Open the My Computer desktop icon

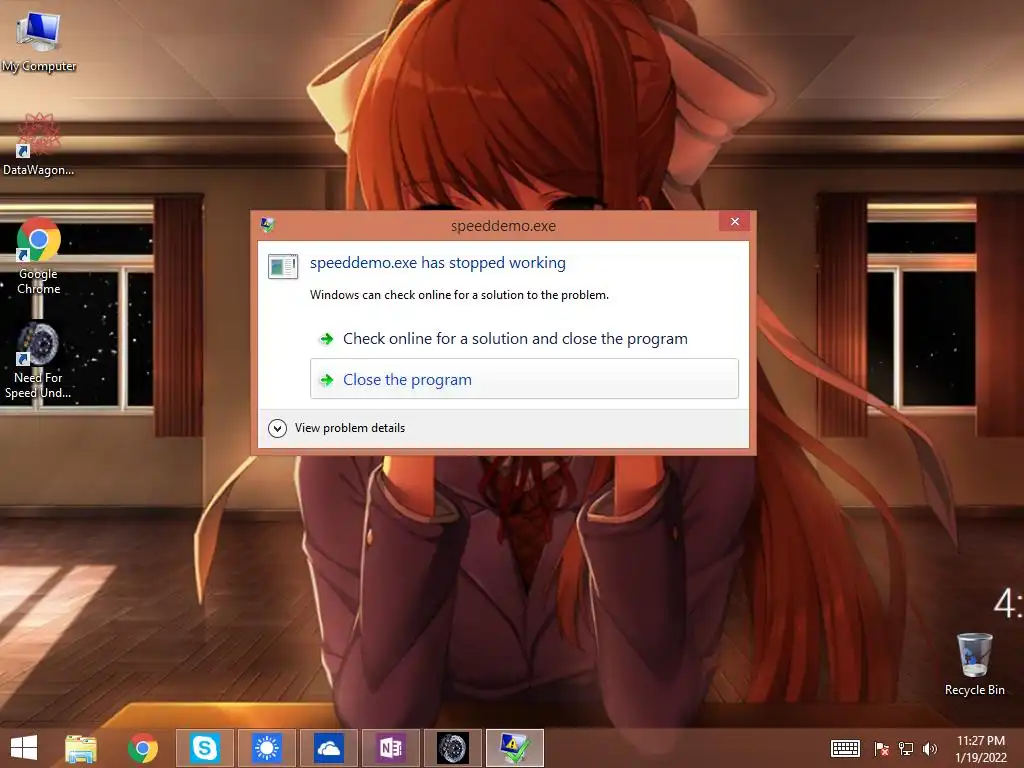pos(39,40)
